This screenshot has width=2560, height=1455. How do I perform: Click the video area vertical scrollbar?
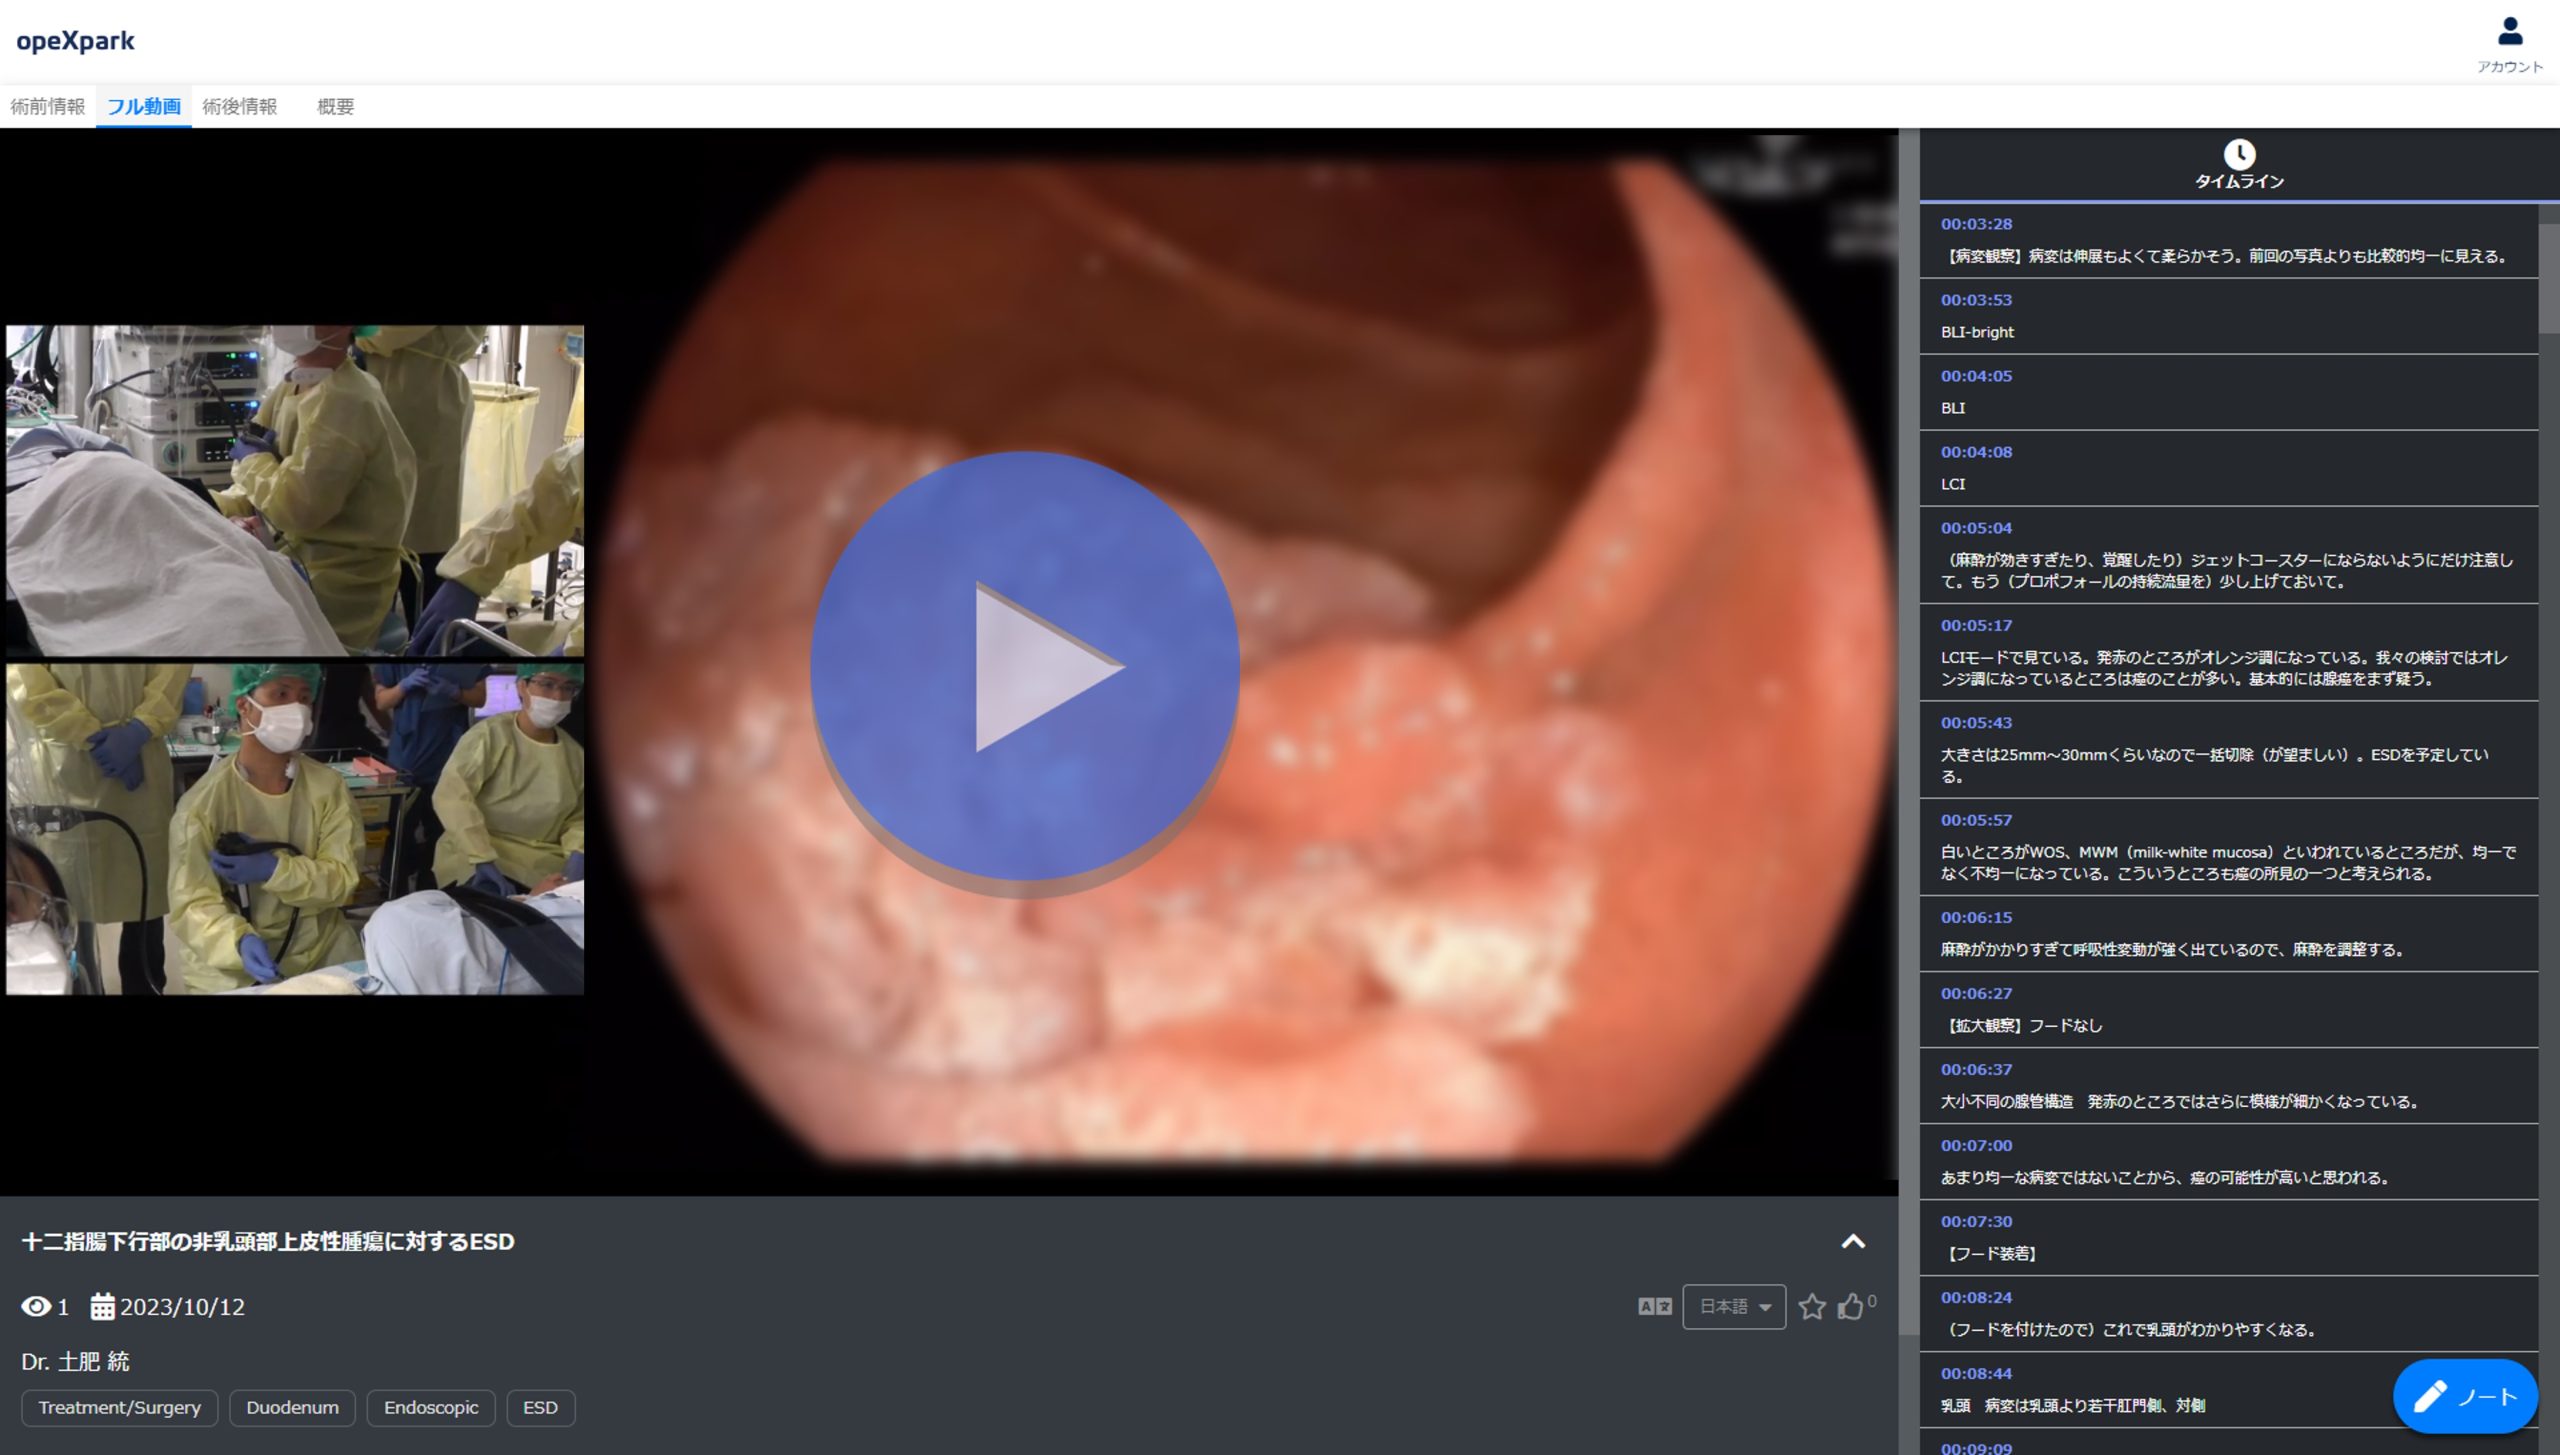(1909, 730)
